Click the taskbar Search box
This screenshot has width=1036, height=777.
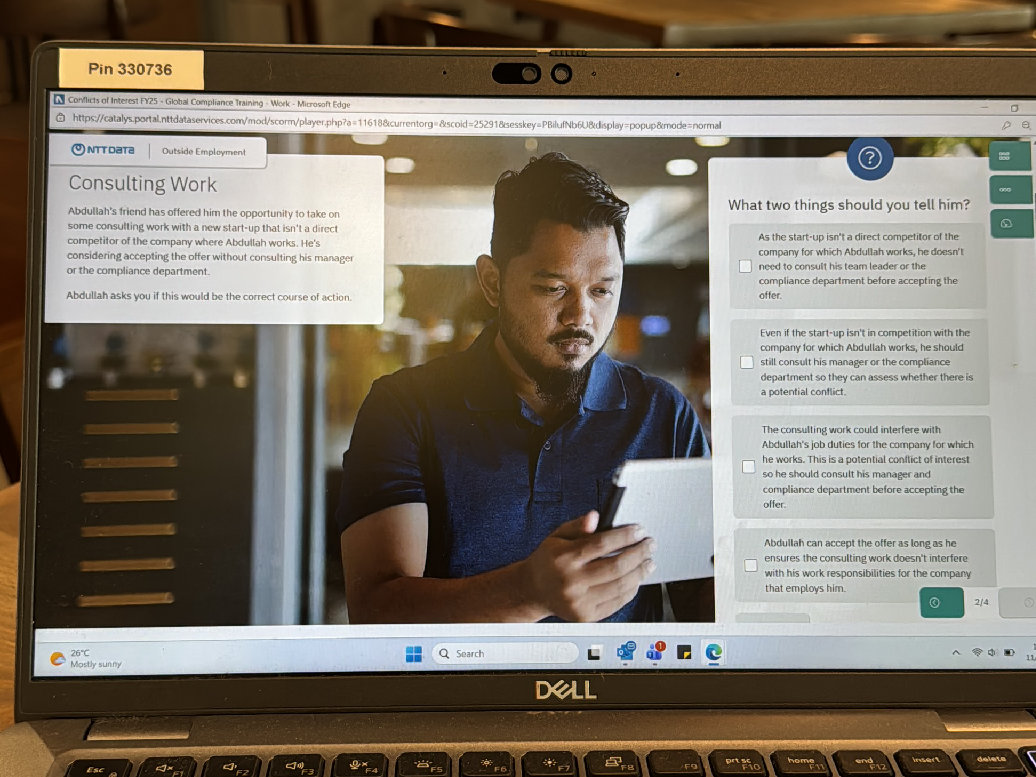[505, 653]
